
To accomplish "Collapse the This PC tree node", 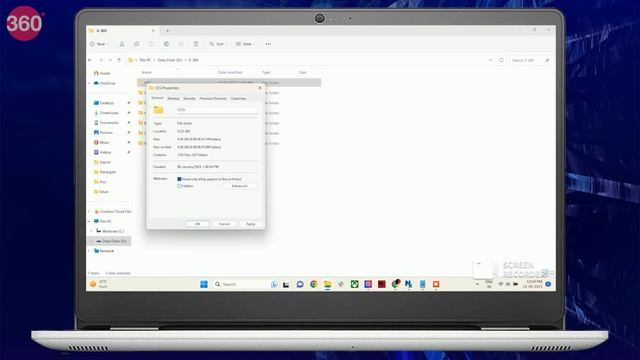I will coord(89,221).
